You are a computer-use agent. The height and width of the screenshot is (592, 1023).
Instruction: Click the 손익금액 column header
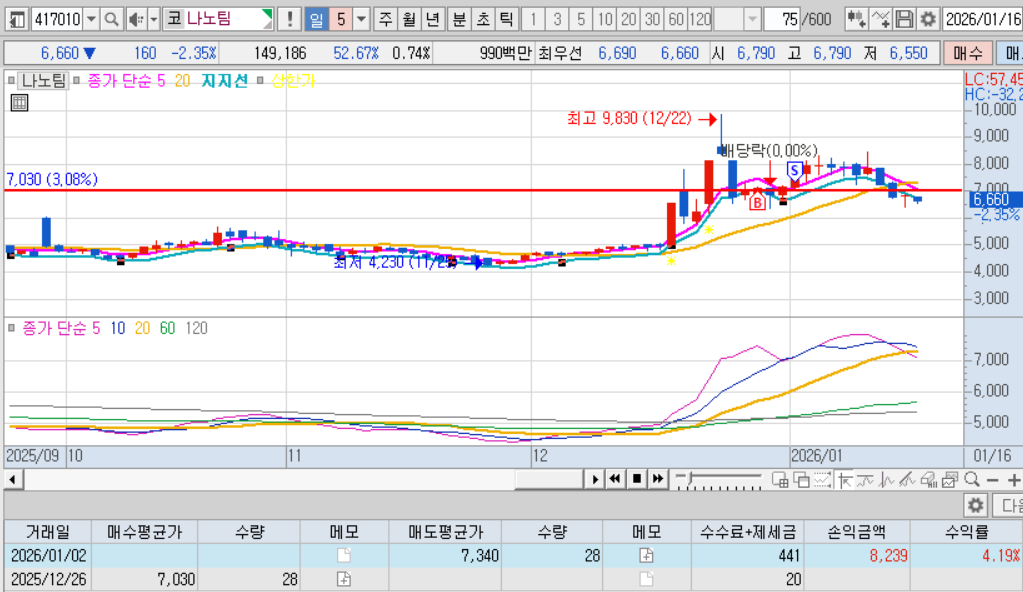857,532
